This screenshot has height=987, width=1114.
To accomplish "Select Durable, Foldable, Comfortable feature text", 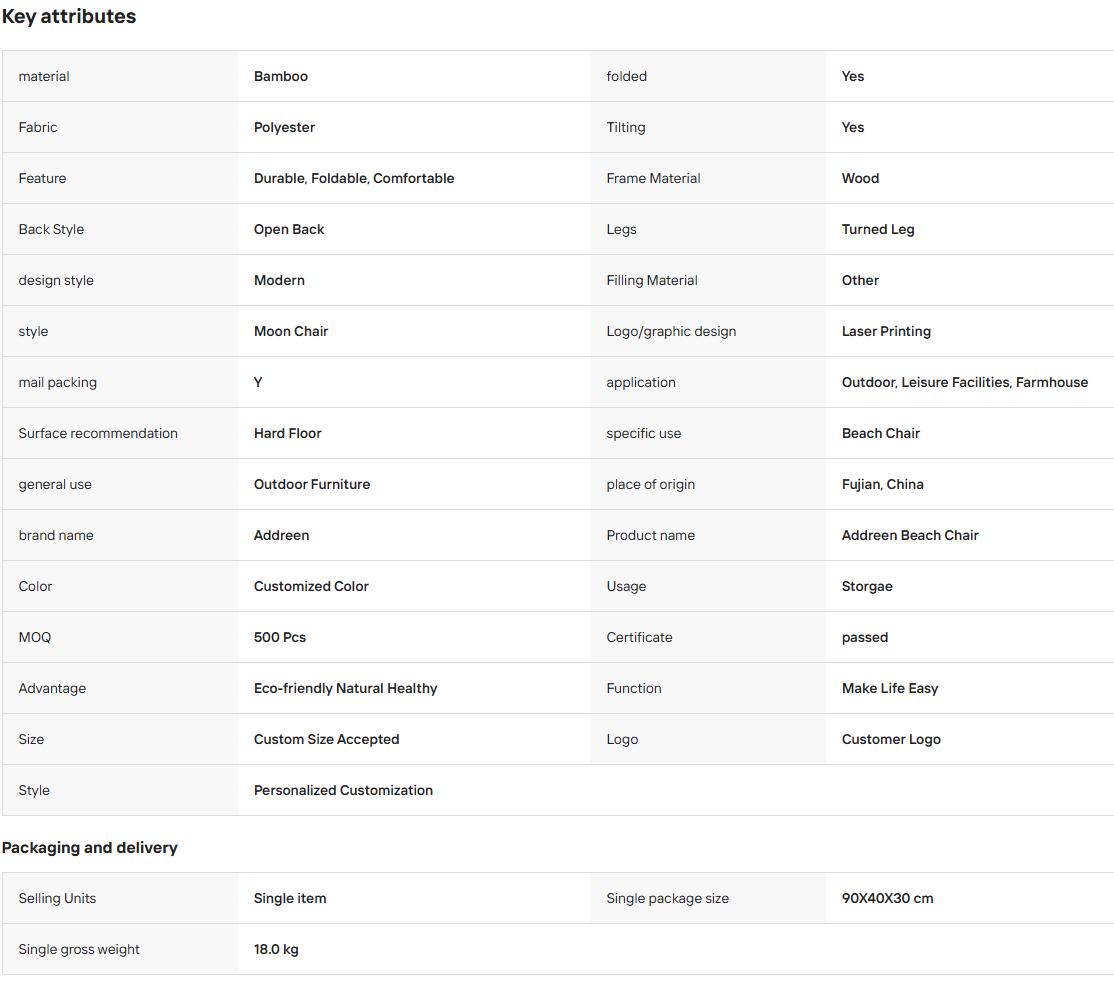I will click(x=354, y=178).
